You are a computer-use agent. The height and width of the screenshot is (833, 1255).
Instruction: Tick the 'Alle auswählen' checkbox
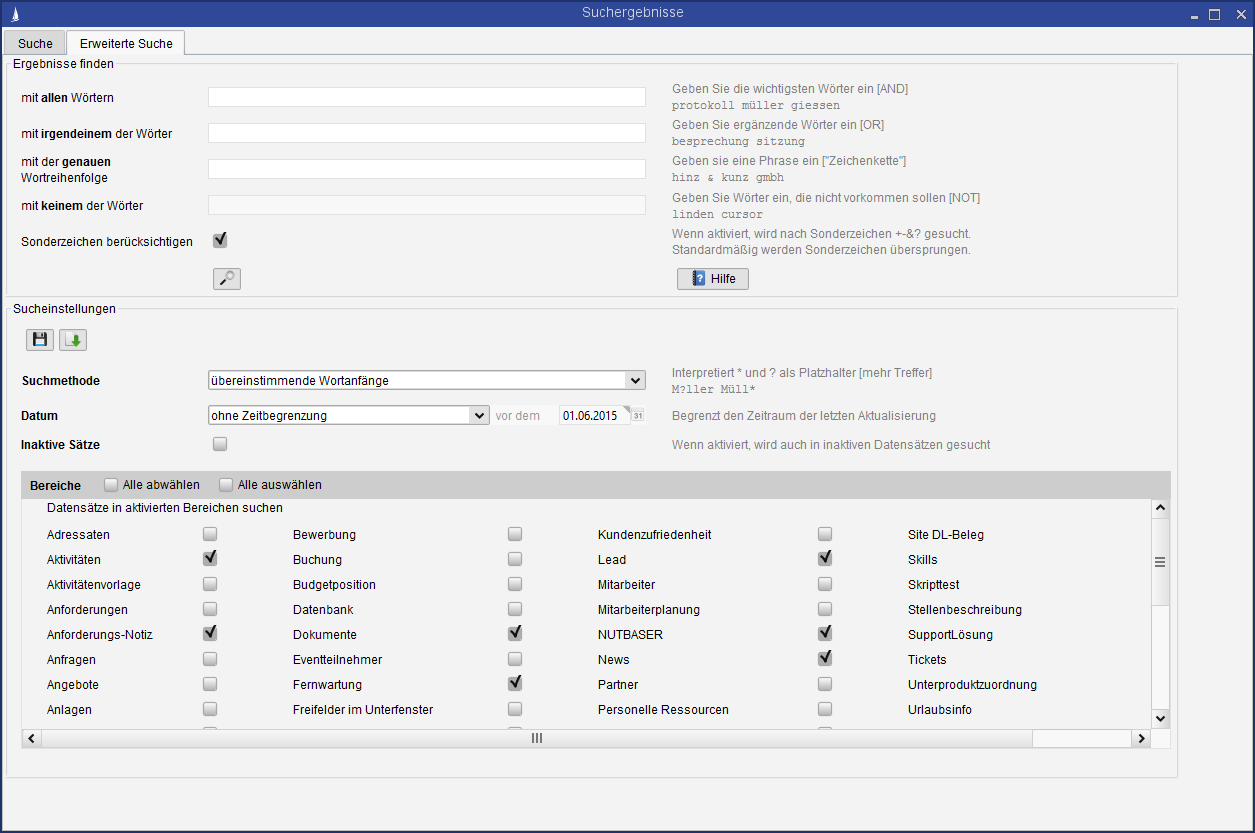pos(226,485)
